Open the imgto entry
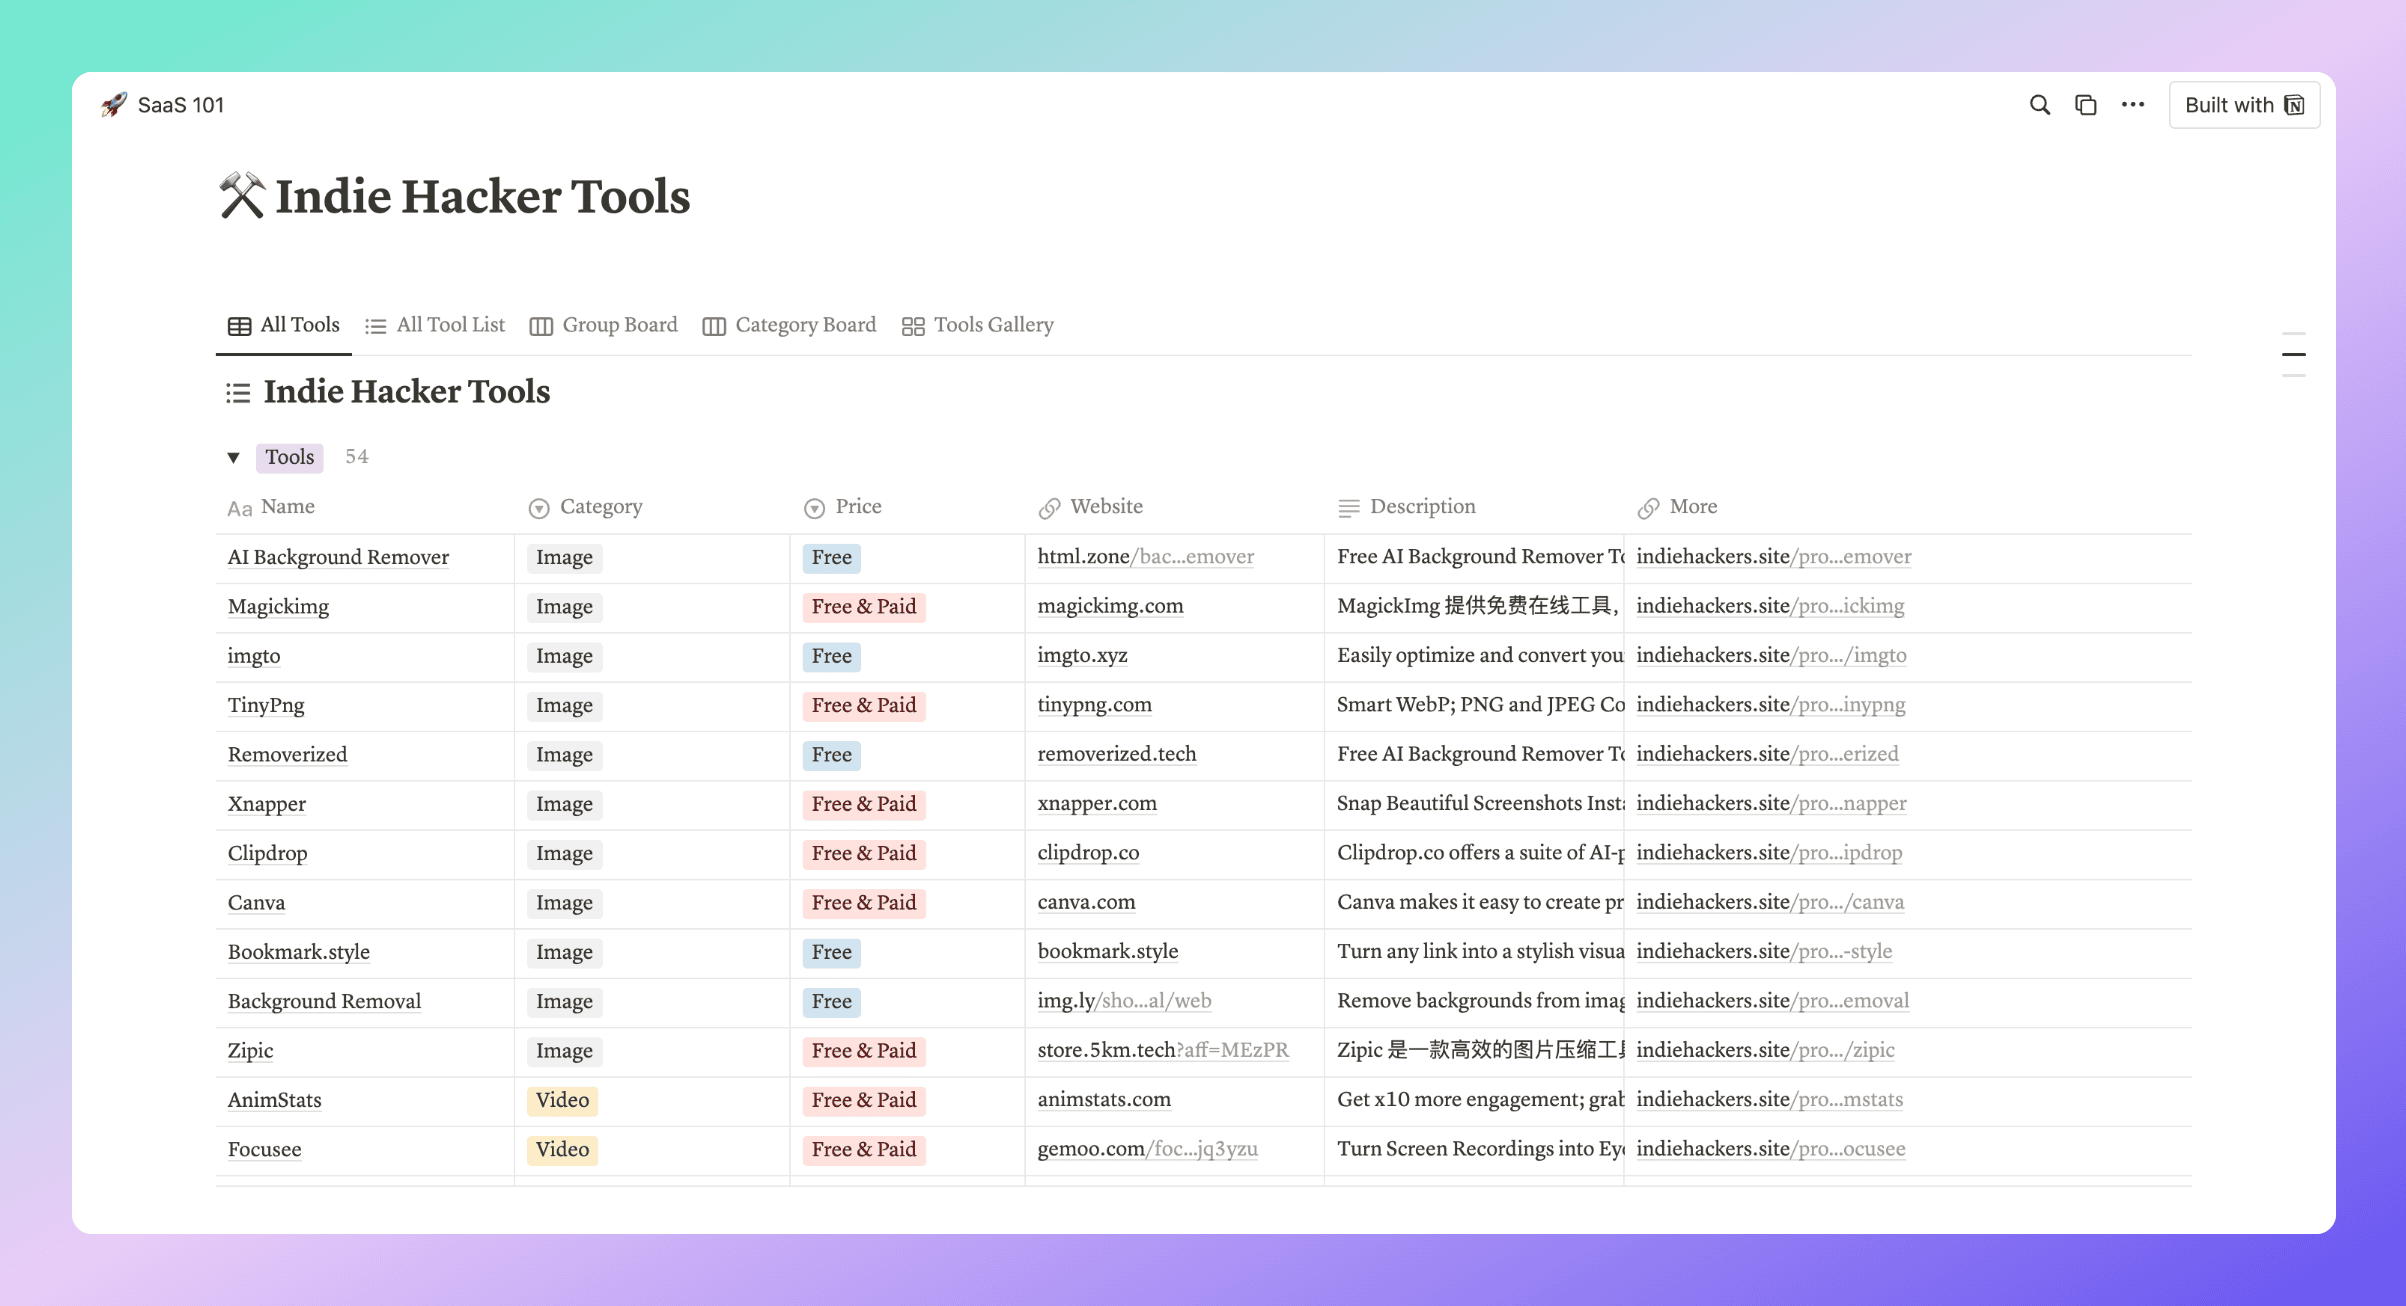Viewport: 2406px width, 1306px height. point(254,656)
